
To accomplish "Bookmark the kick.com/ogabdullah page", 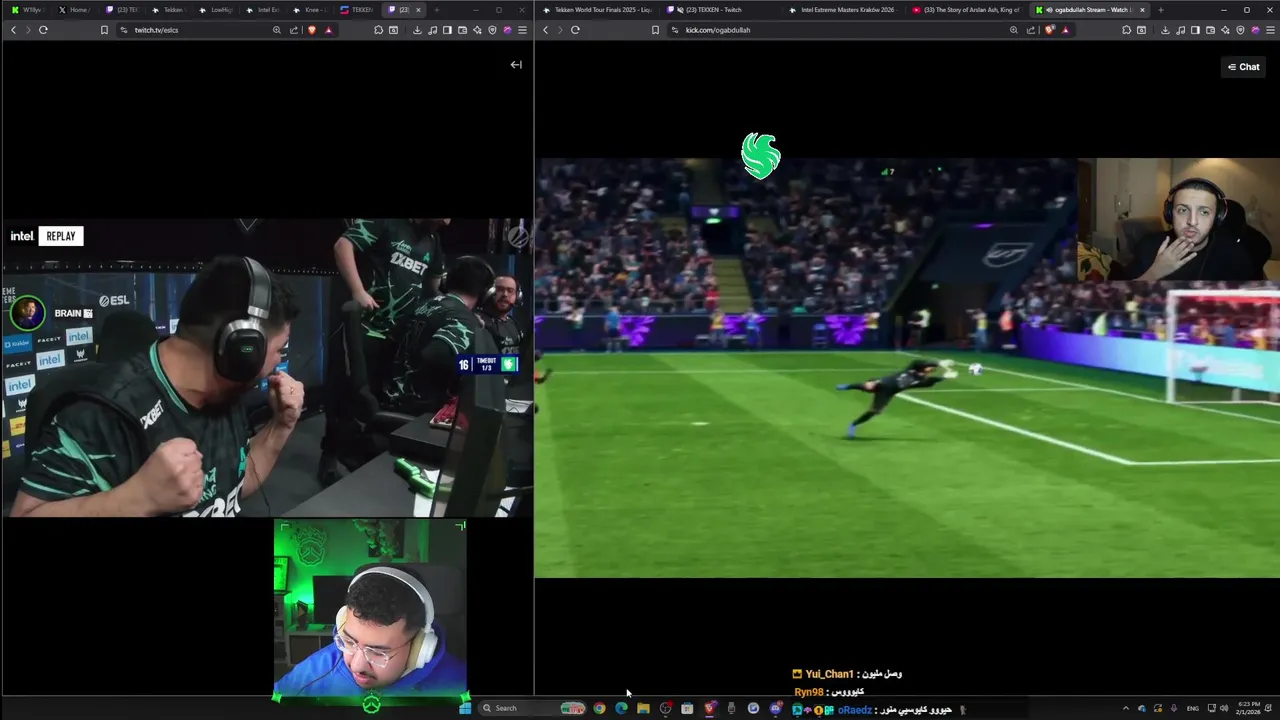I will click(x=655, y=30).
